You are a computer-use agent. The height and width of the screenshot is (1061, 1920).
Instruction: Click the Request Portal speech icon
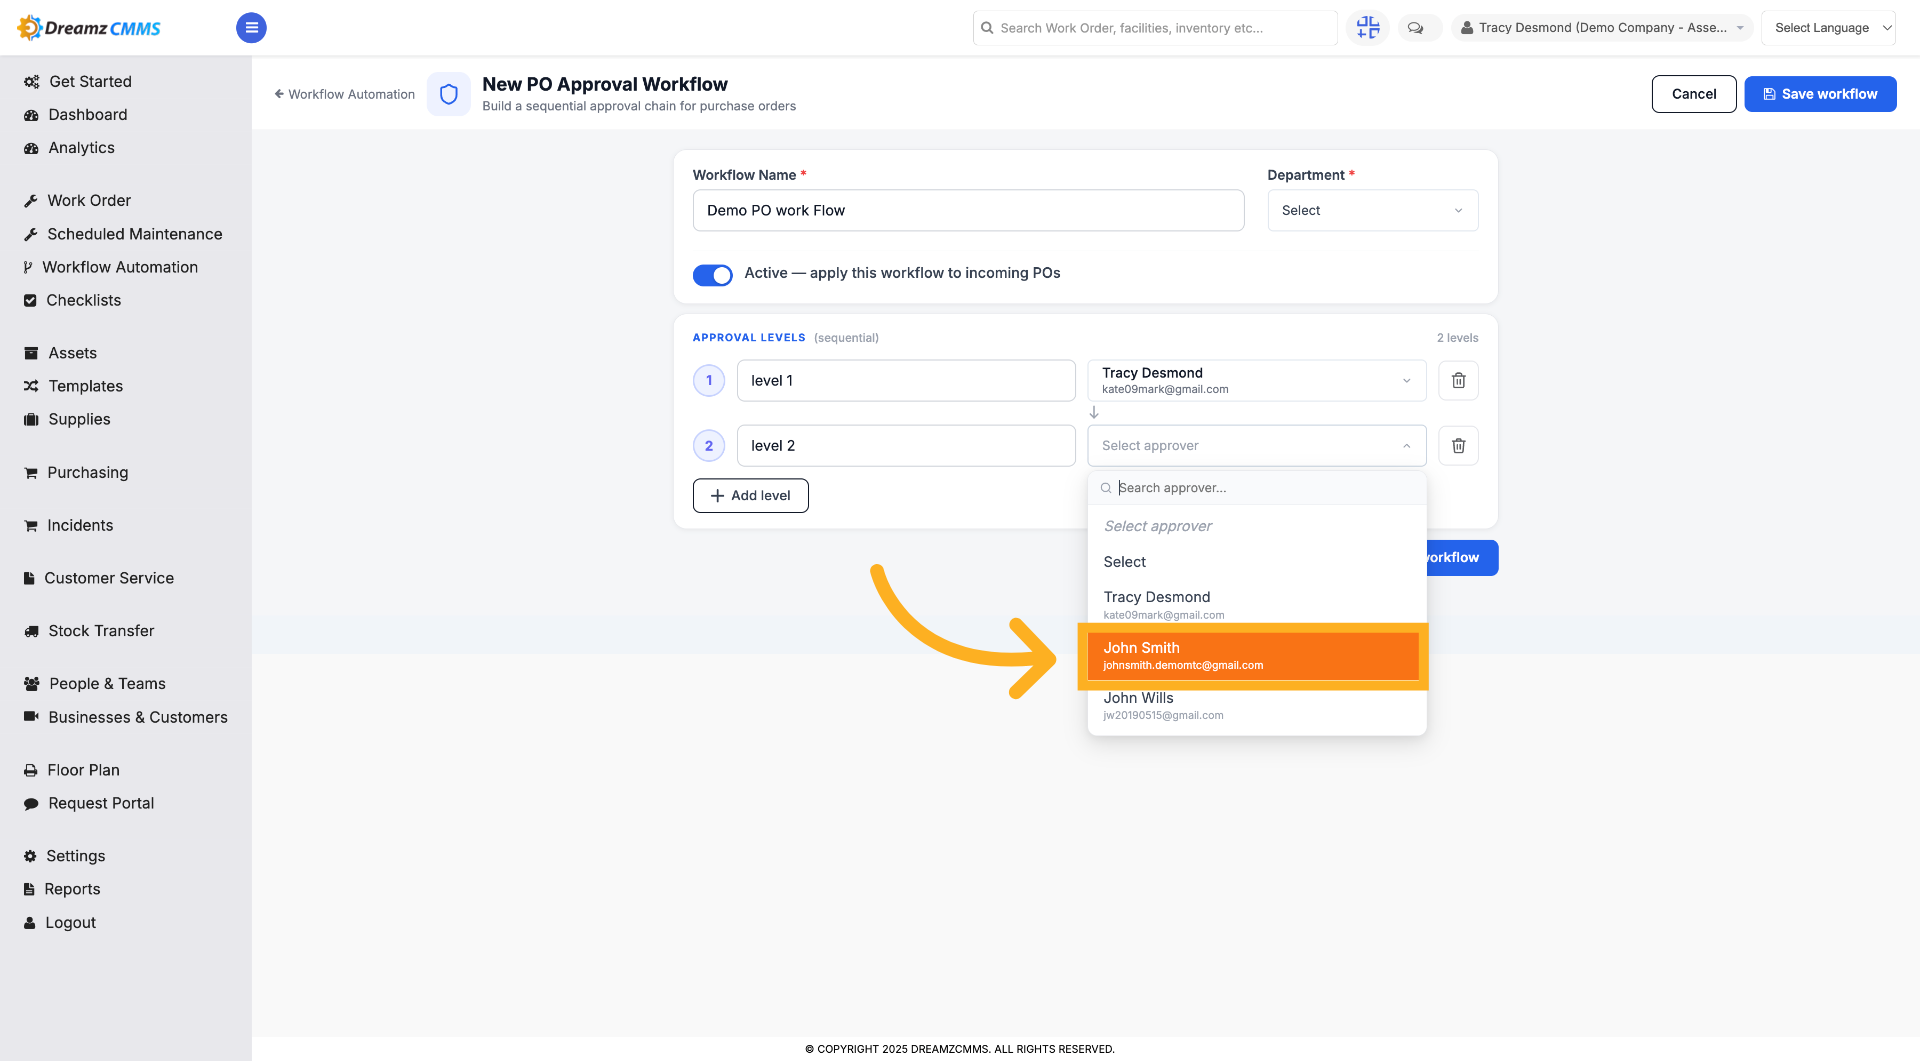coord(31,804)
